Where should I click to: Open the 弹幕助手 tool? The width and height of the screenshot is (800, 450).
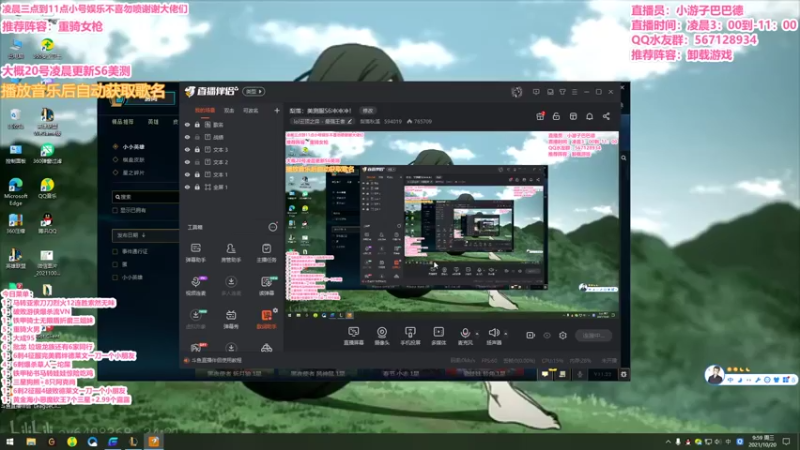pyautogui.click(x=195, y=253)
